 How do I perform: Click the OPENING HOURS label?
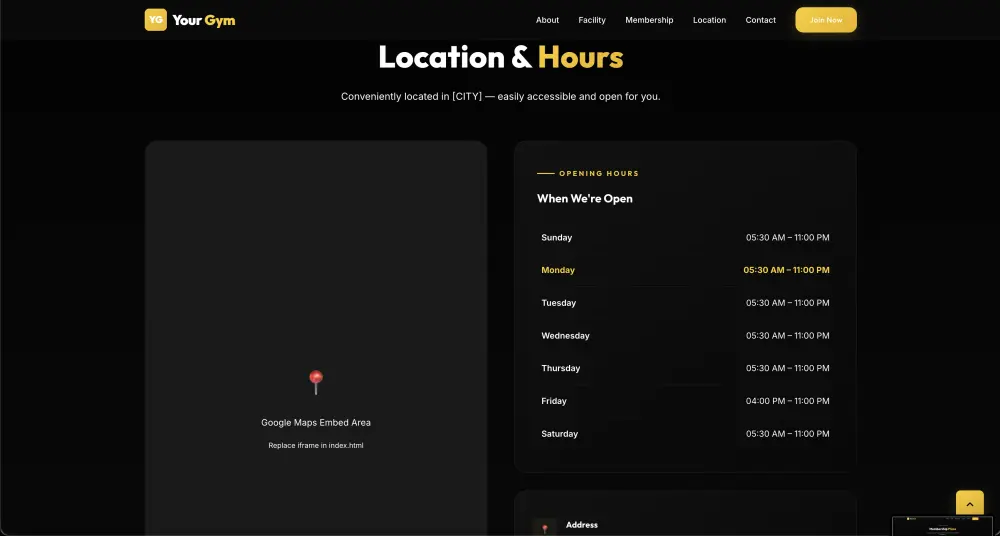point(599,174)
